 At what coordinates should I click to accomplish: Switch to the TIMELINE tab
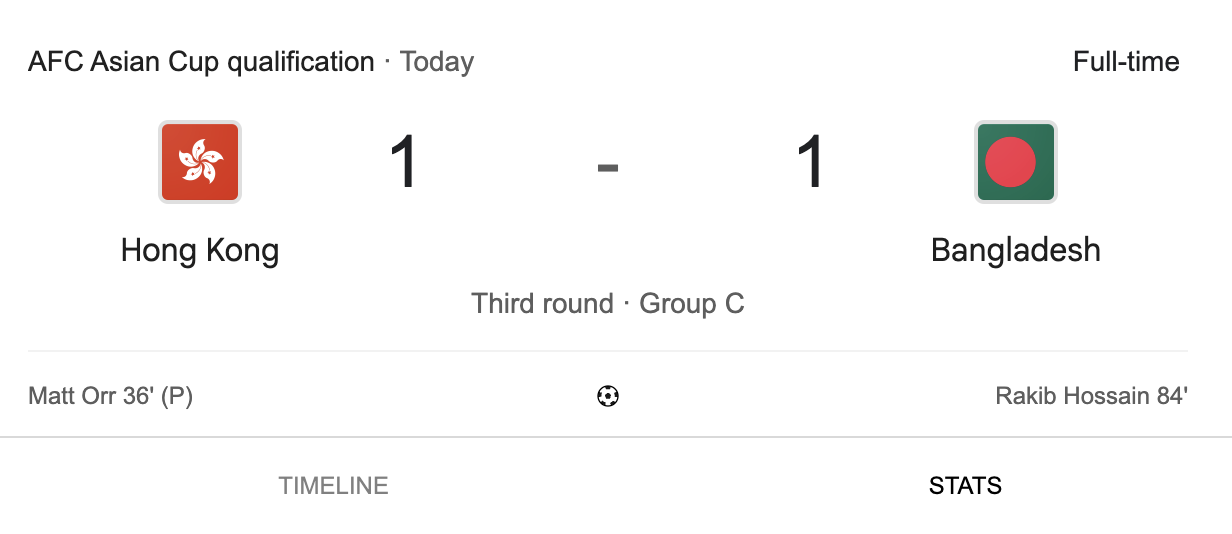[x=333, y=486]
